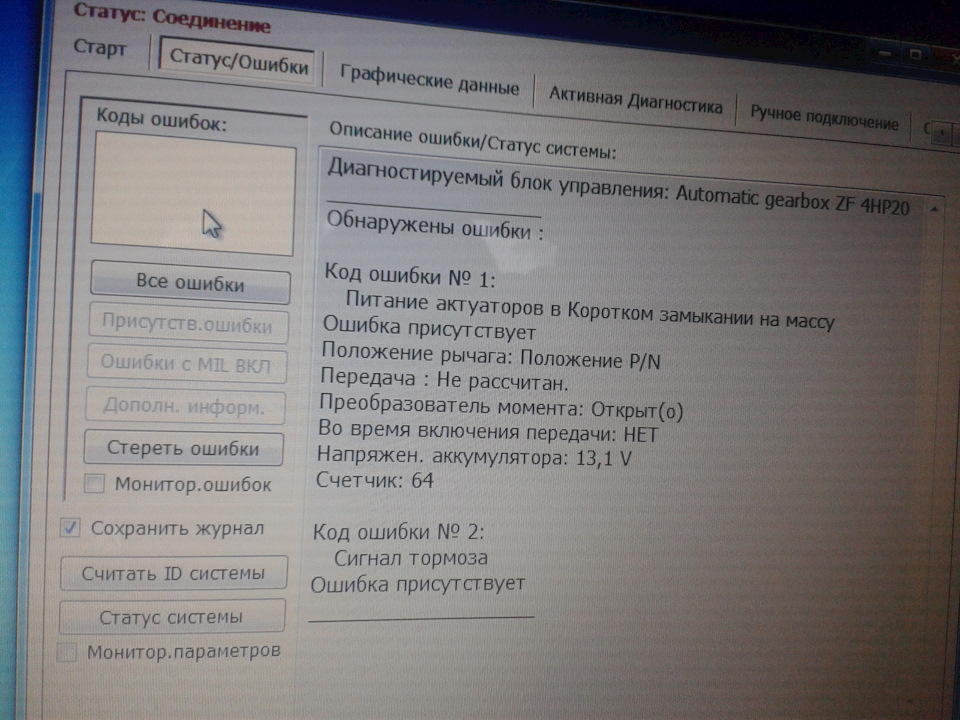Screen dimensions: 960x720
Task: Click the 'Обнаружены ошибки :' heading
Action: pos(435,225)
